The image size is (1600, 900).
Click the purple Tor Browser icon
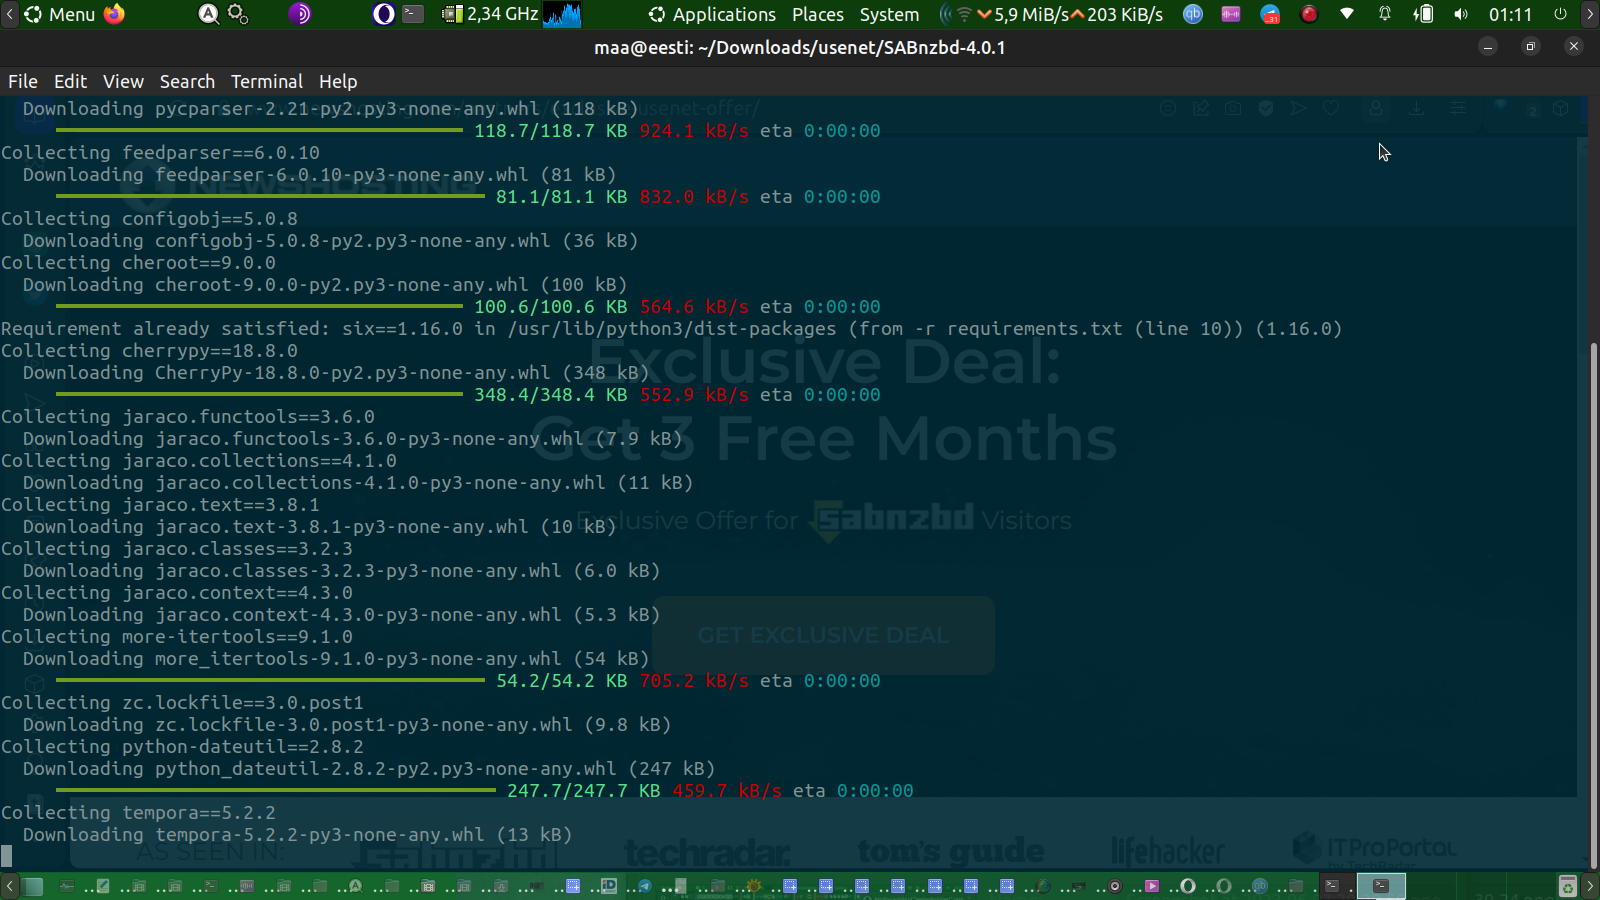[299, 14]
